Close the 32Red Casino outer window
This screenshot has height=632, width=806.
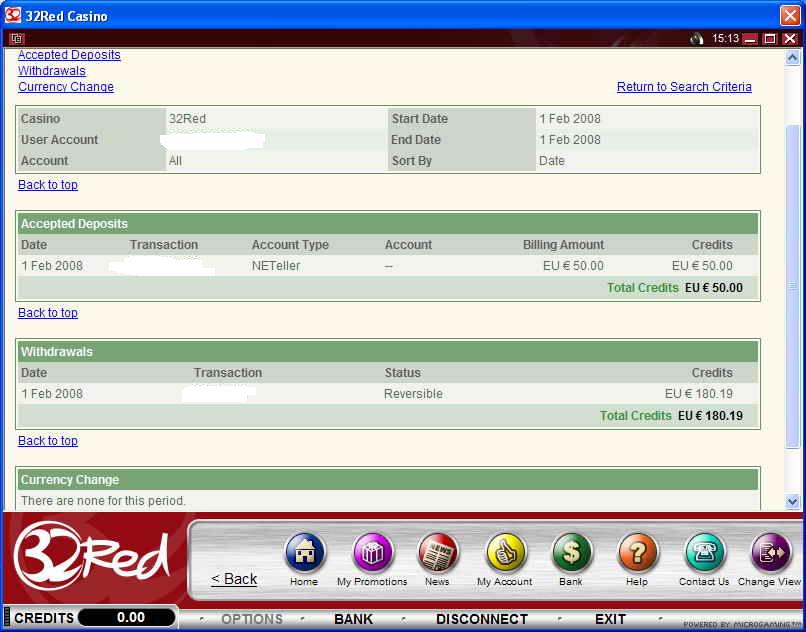[x=790, y=15]
